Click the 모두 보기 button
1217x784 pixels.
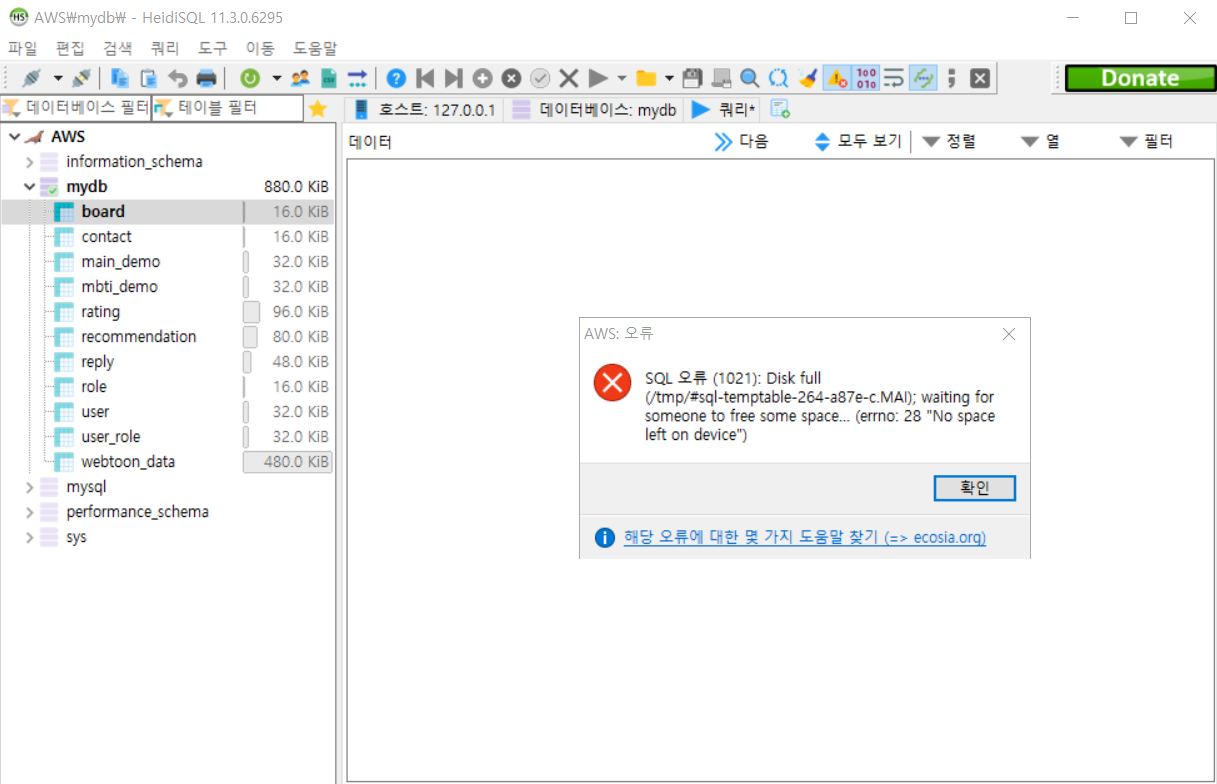point(858,142)
